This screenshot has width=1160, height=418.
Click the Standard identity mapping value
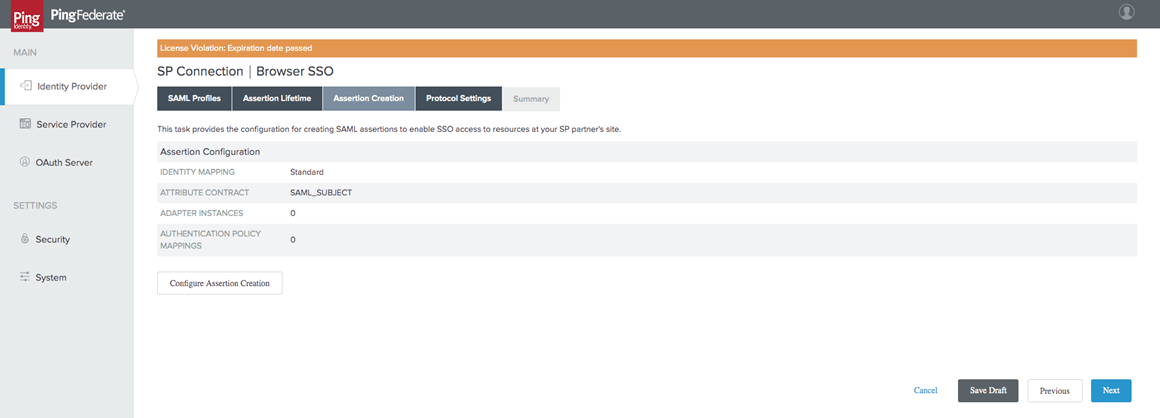[307, 172]
